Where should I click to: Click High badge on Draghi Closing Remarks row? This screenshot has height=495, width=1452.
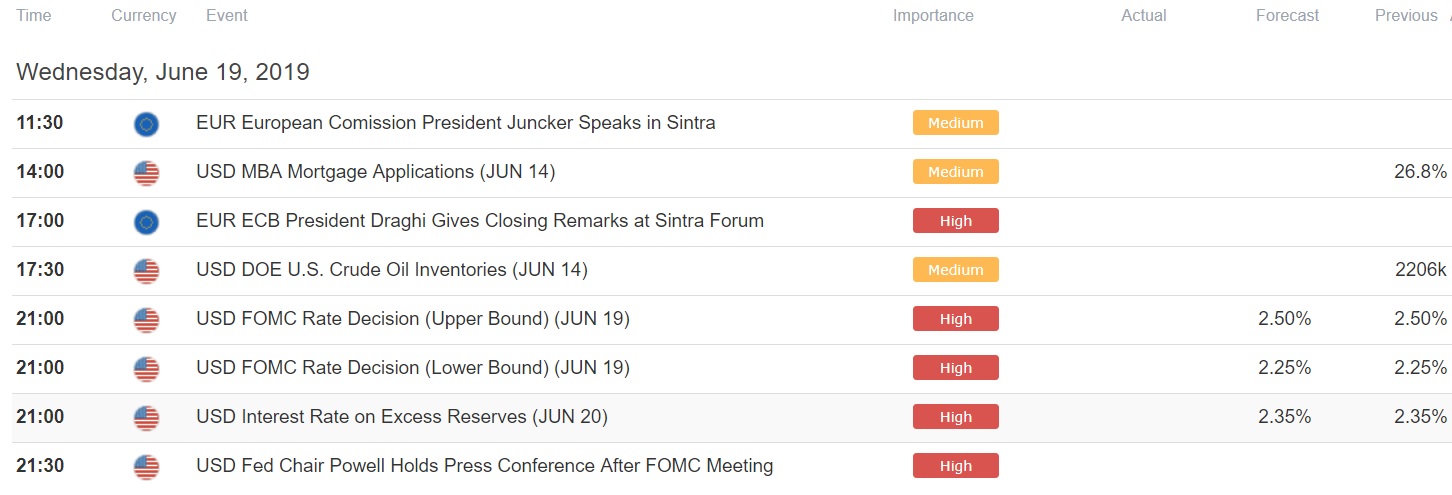pyautogui.click(x=955, y=221)
